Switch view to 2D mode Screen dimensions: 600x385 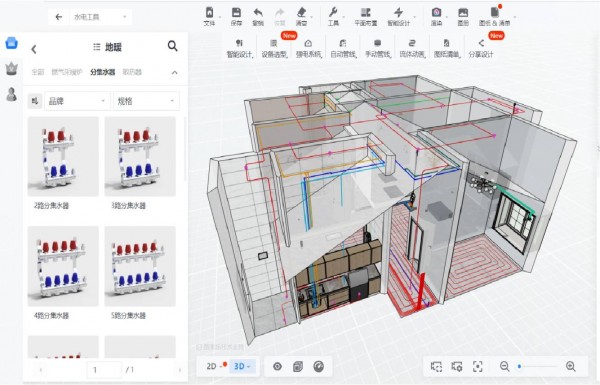pyautogui.click(x=212, y=366)
